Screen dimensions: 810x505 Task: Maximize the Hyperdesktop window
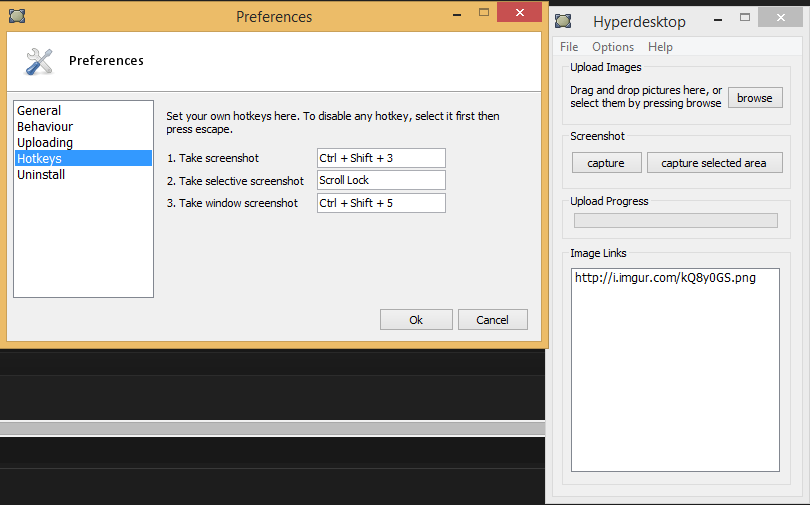[744, 18]
